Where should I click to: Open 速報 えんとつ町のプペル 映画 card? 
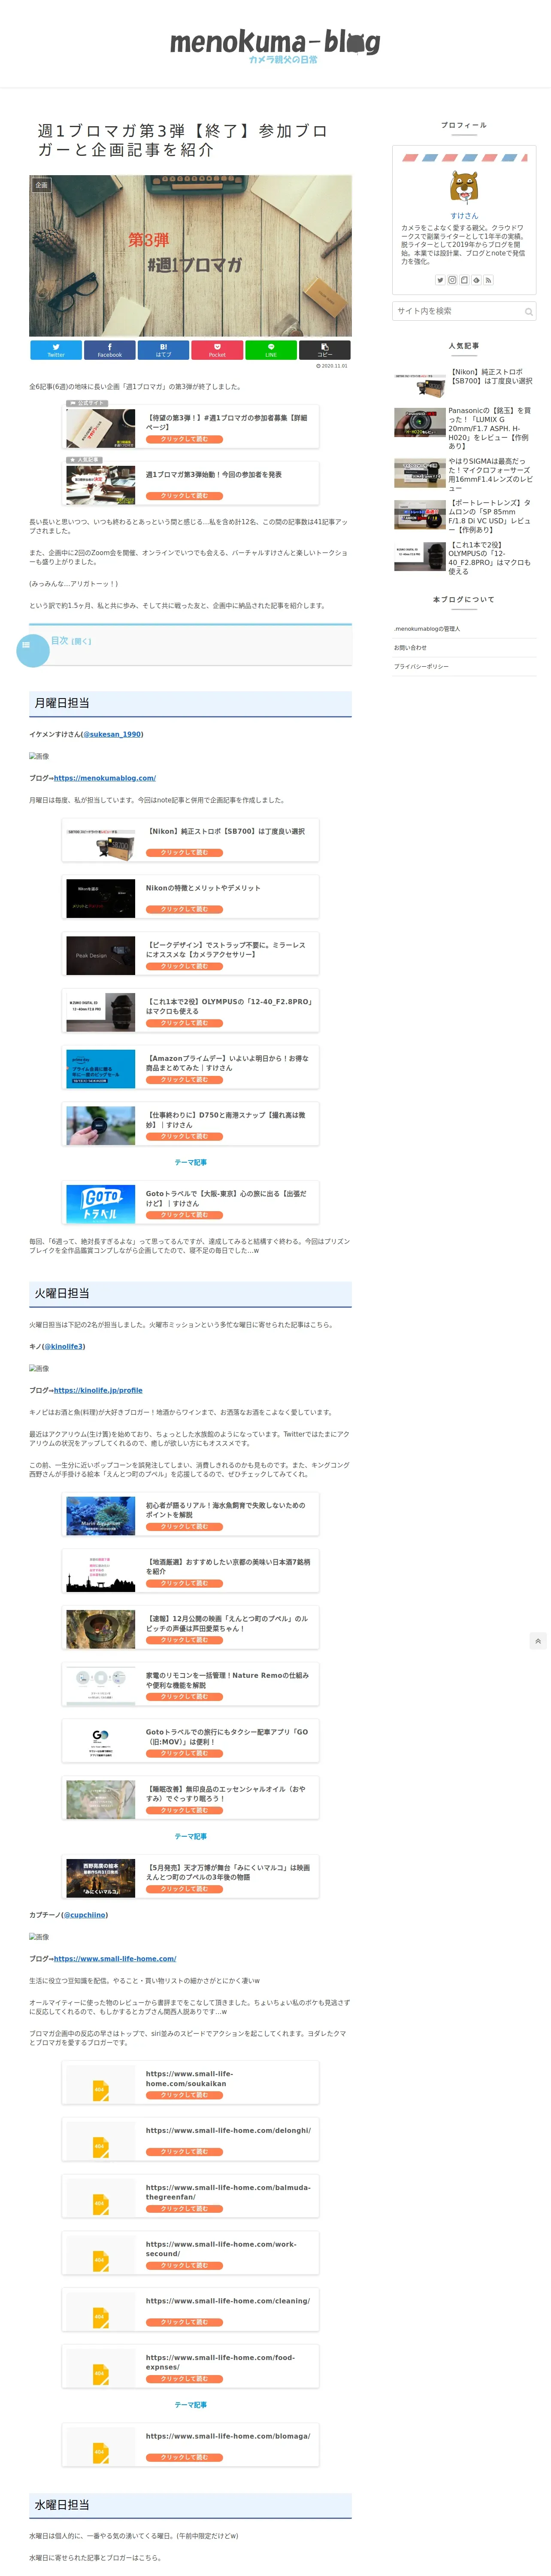click(190, 1628)
